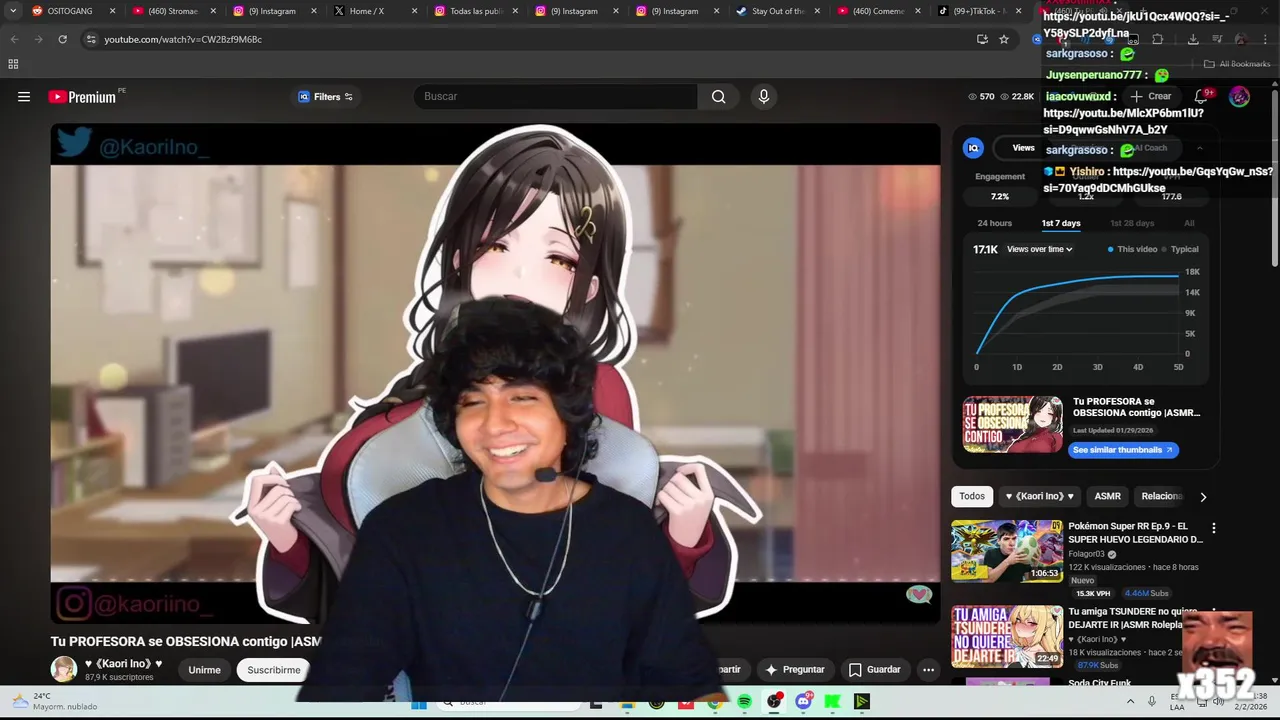Open Spotify from the taskbar
Image resolution: width=1280 pixels, height=720 pixels.
click(744, 702)
